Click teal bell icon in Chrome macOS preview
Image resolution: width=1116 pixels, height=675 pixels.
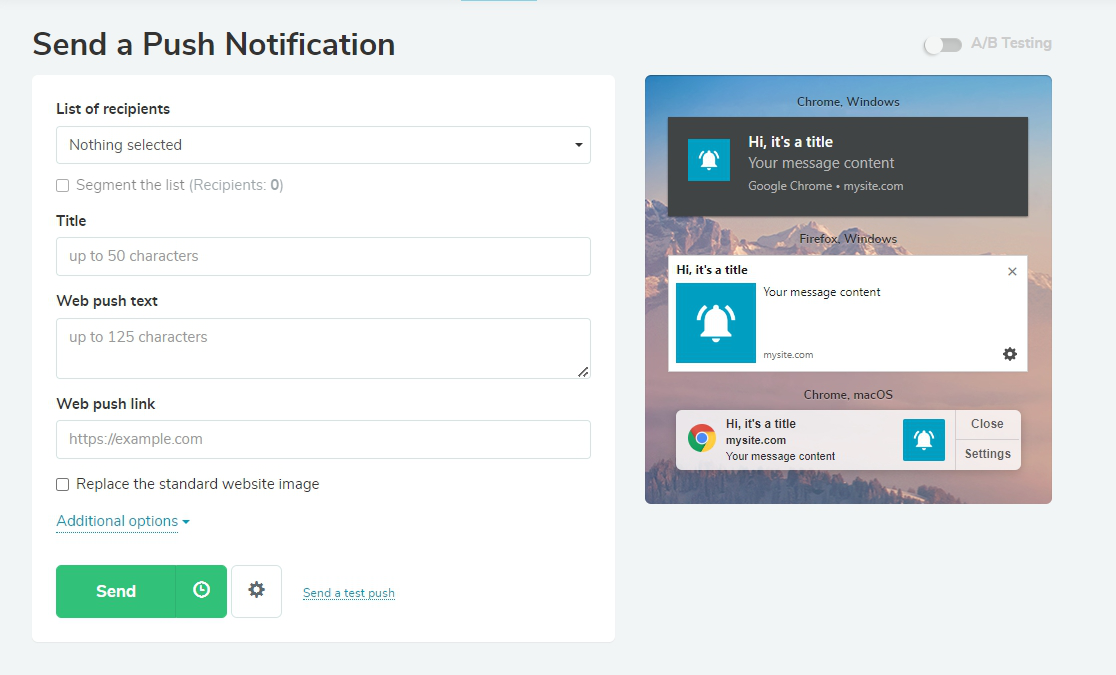(x=923, y=438)
